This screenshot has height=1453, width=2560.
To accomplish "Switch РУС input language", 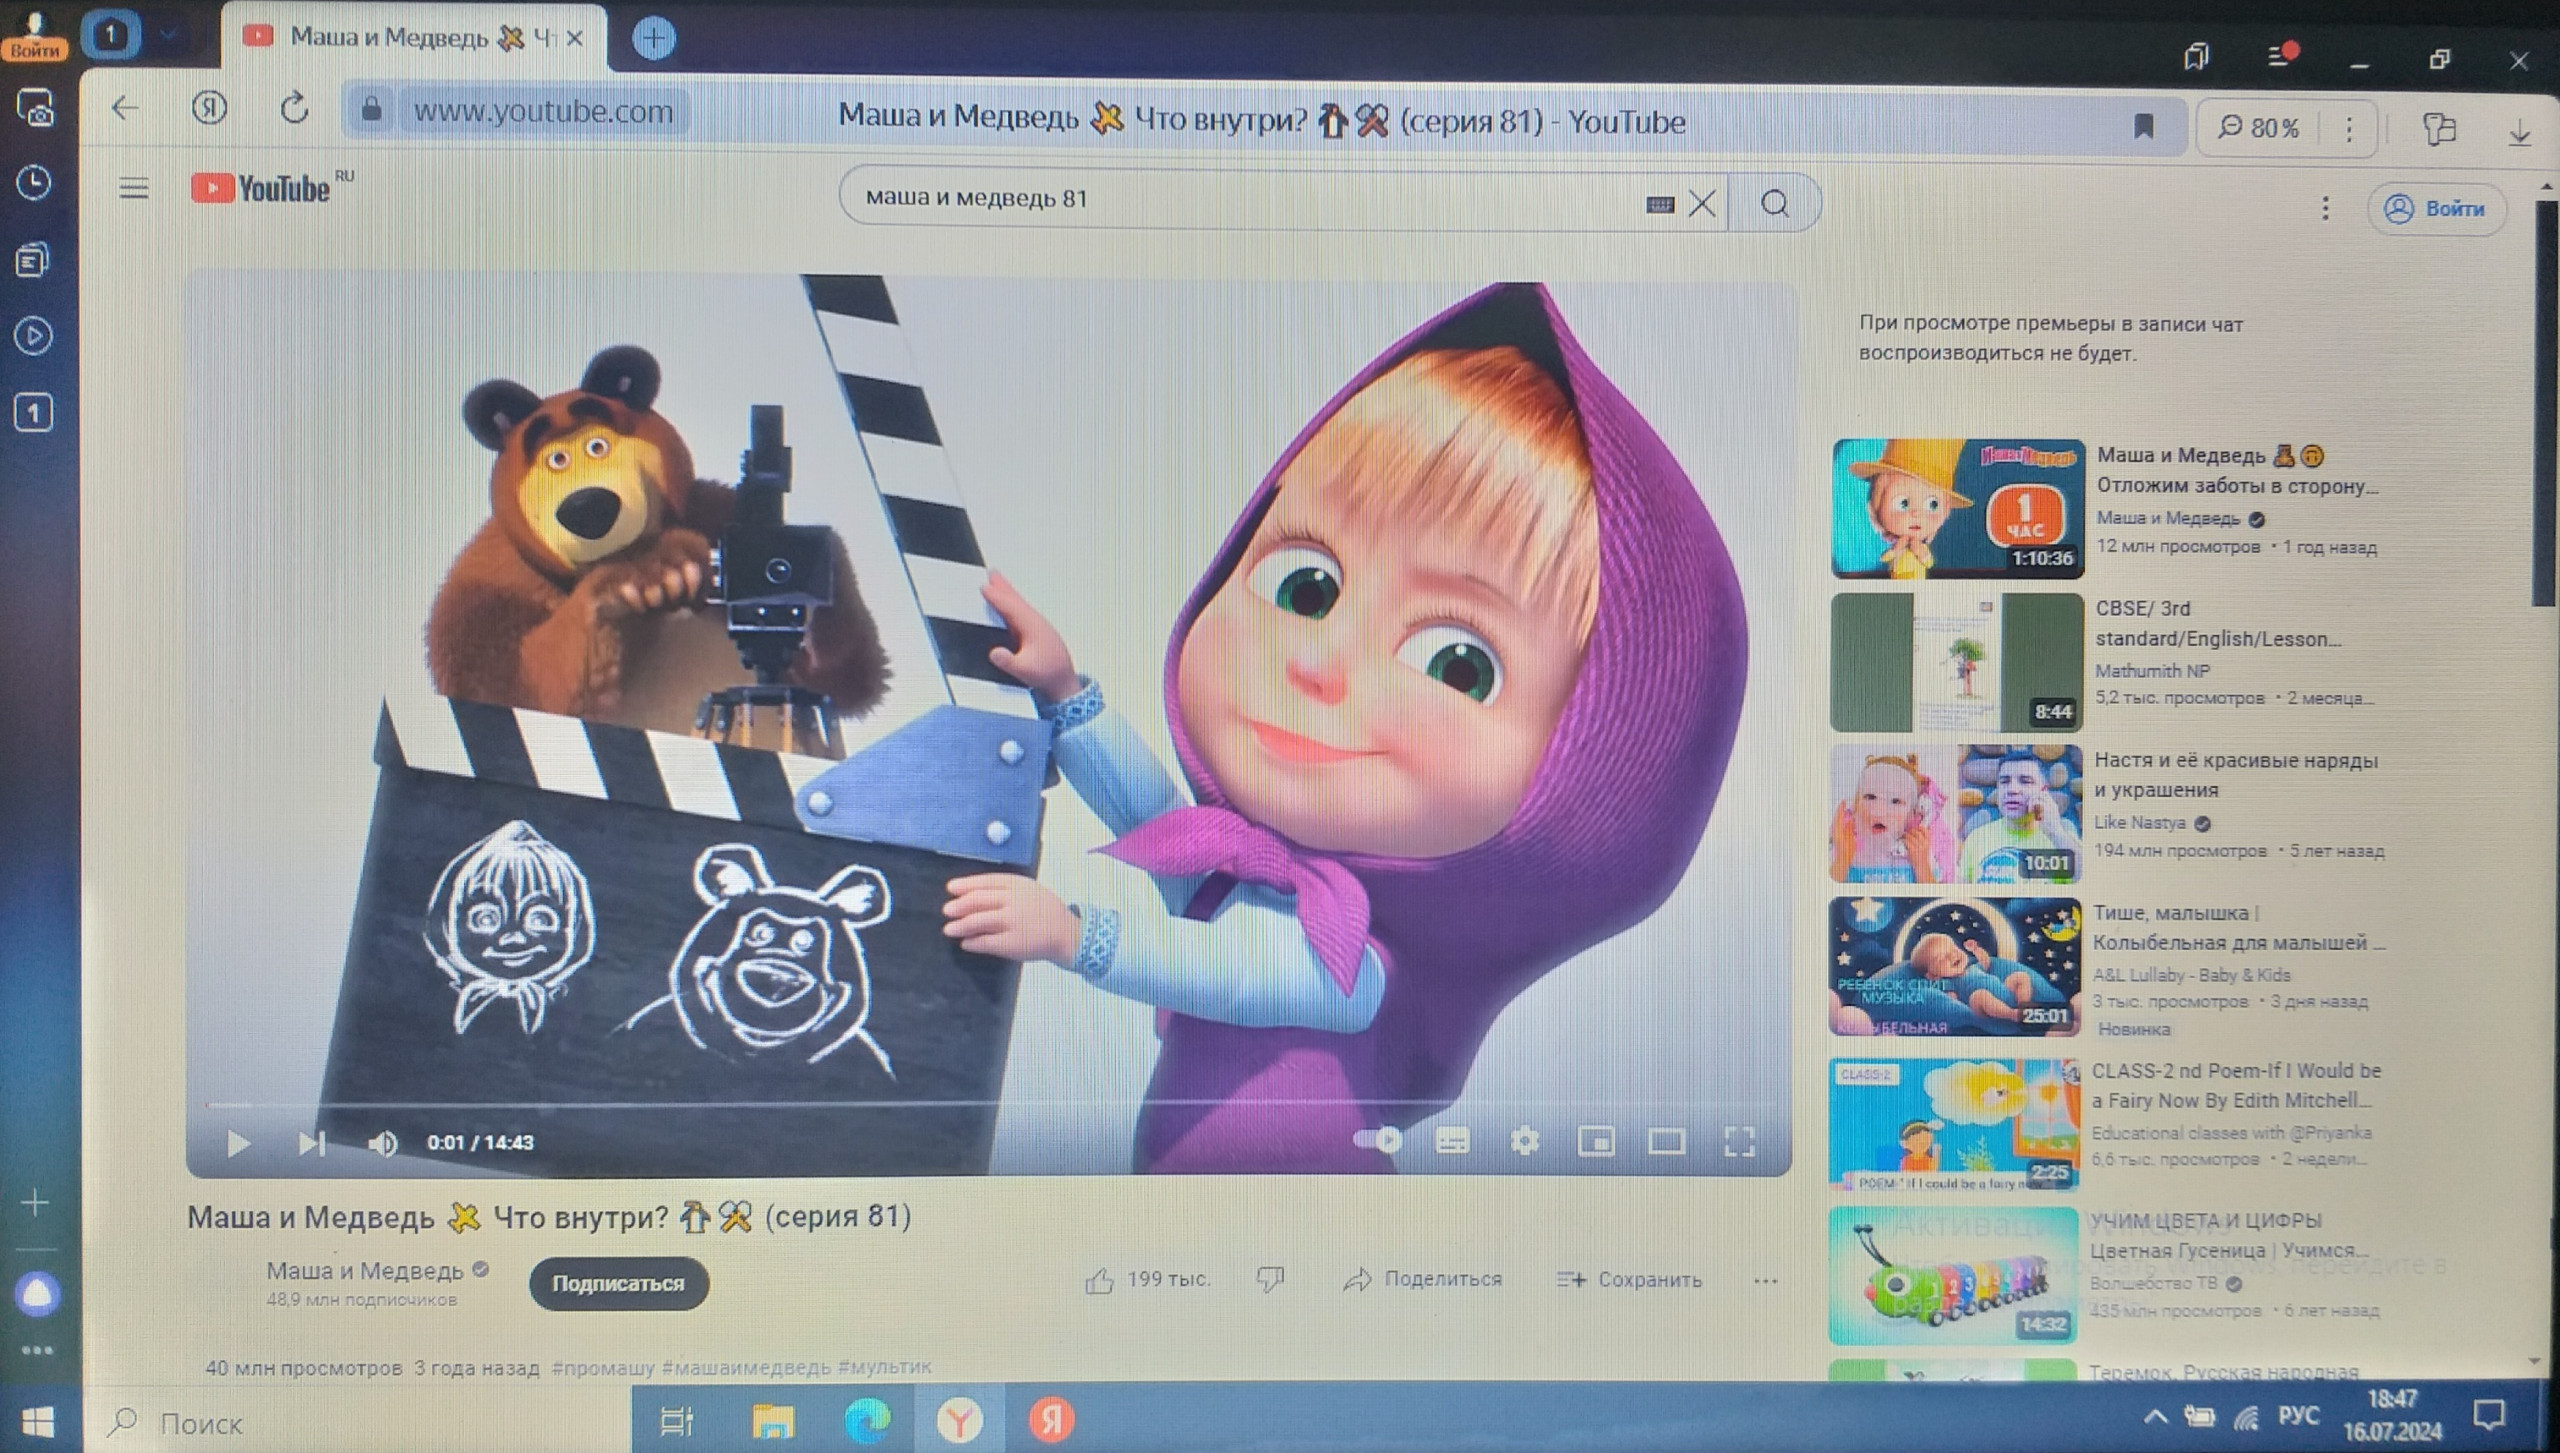I will [x=2298, y=1416].
